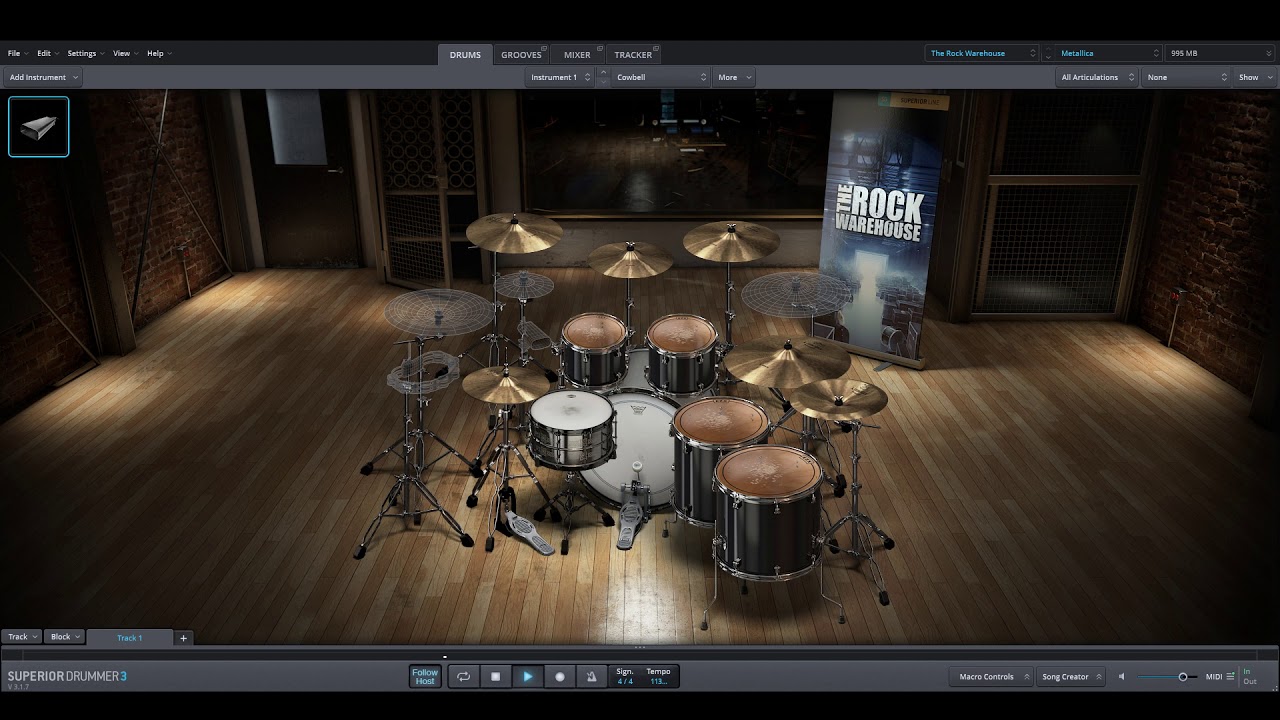1280x720 pixels.
Task: Open the Edit menu
Action: 47,53
